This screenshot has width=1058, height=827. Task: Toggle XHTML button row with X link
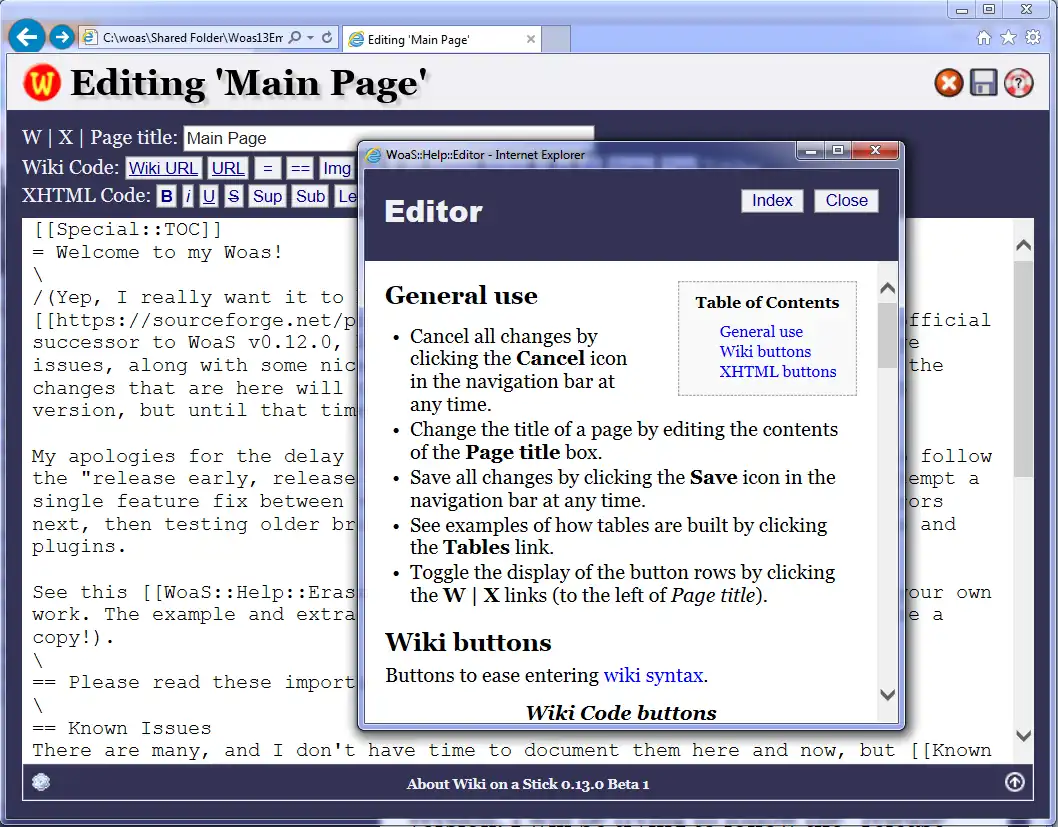coord(65,138)
